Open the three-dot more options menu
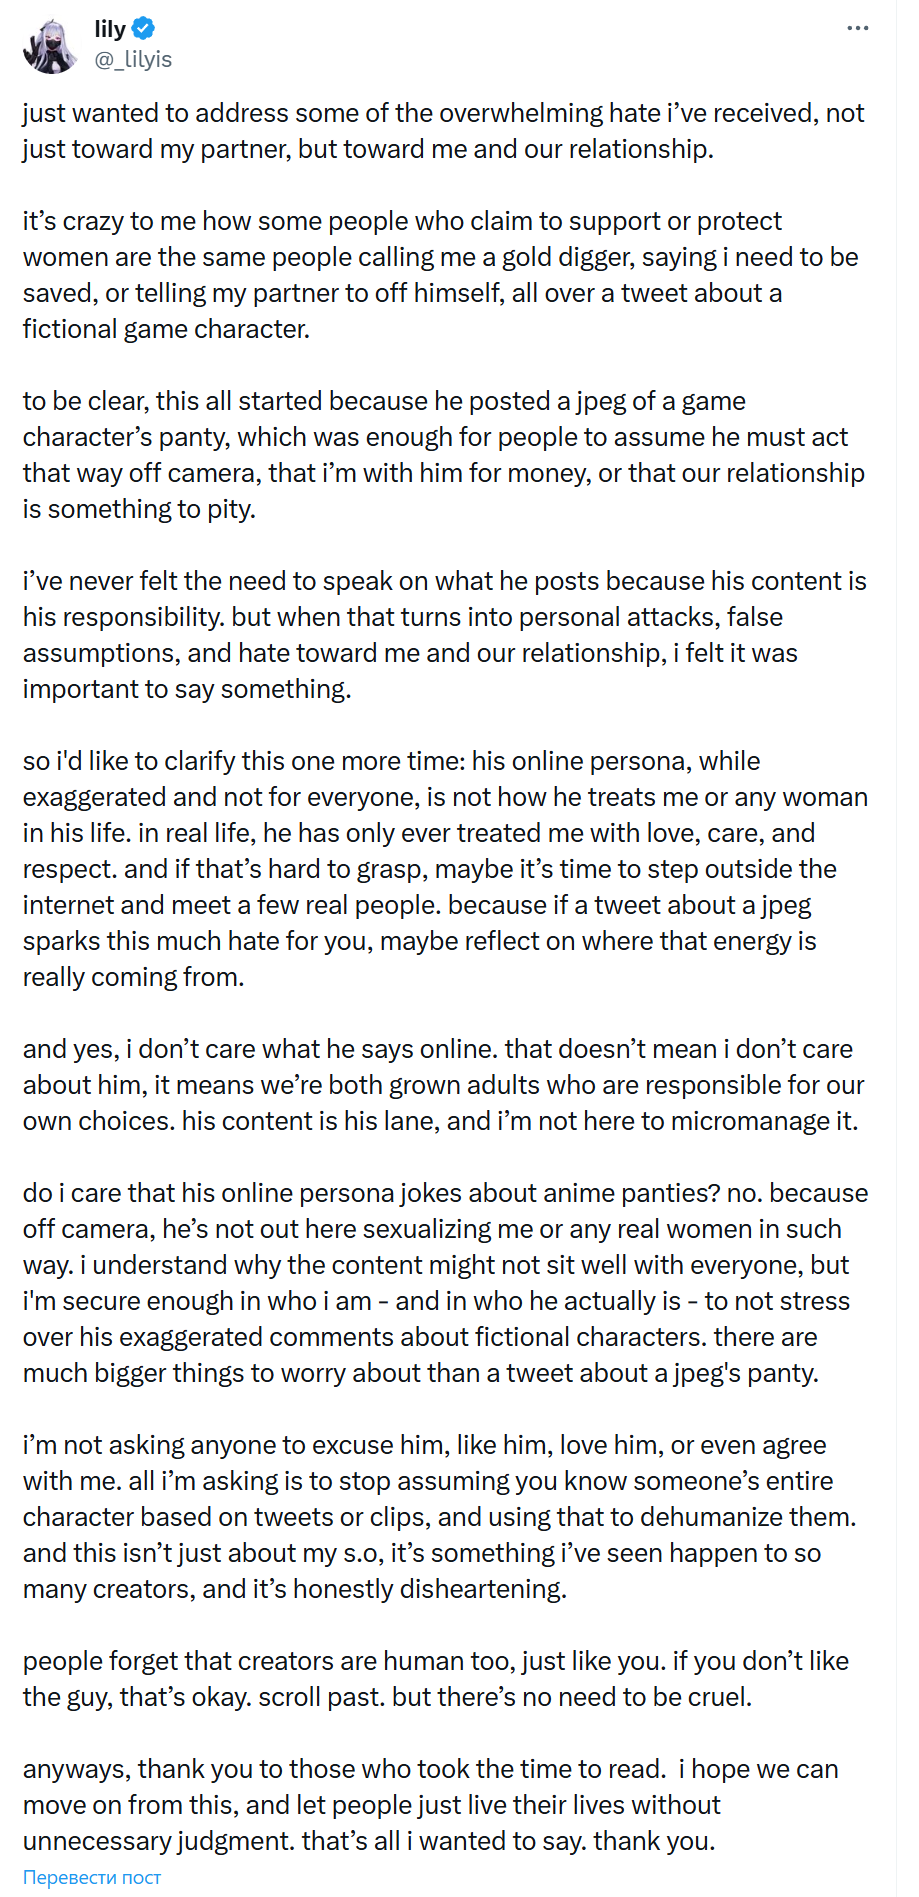Screen dimensions: 919x1897 pos(857,28)
